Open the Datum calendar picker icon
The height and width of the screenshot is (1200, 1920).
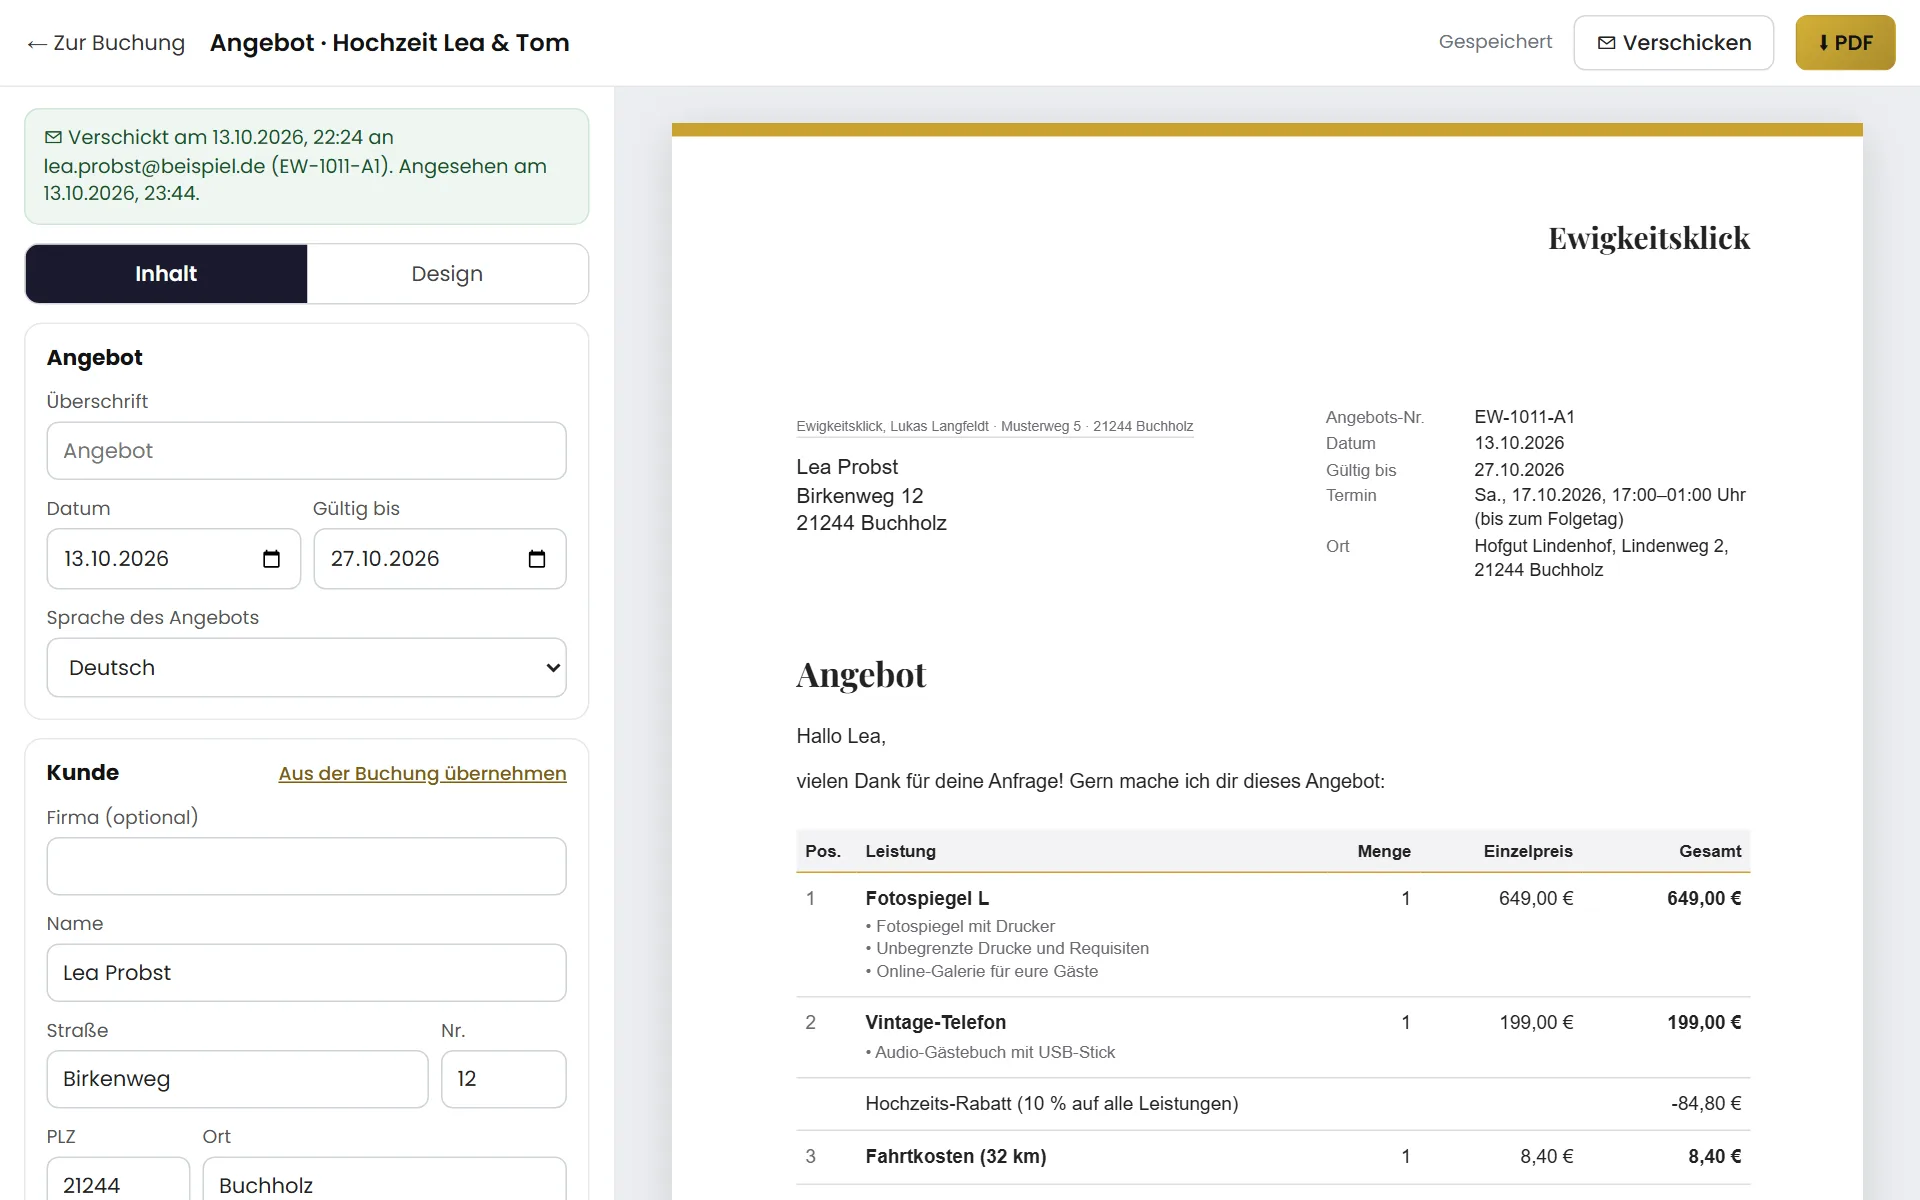[x=271, y=559]
